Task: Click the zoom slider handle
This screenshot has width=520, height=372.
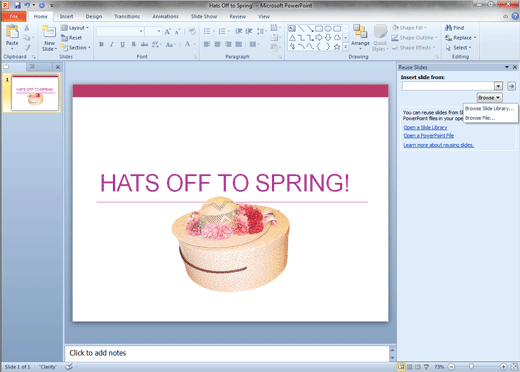Action: 471,367
